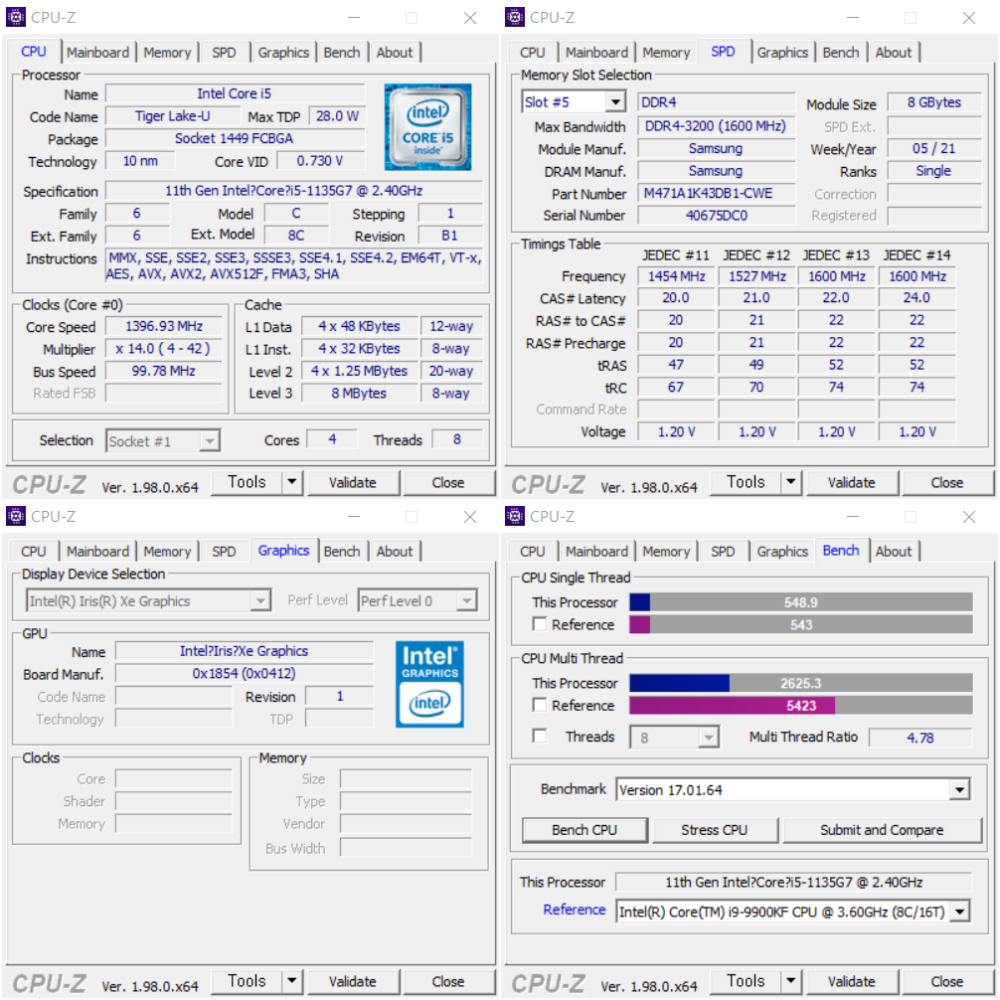Click the Stress CPU button
Viewport: 1000px width, 1000px height.
[714, 830]
